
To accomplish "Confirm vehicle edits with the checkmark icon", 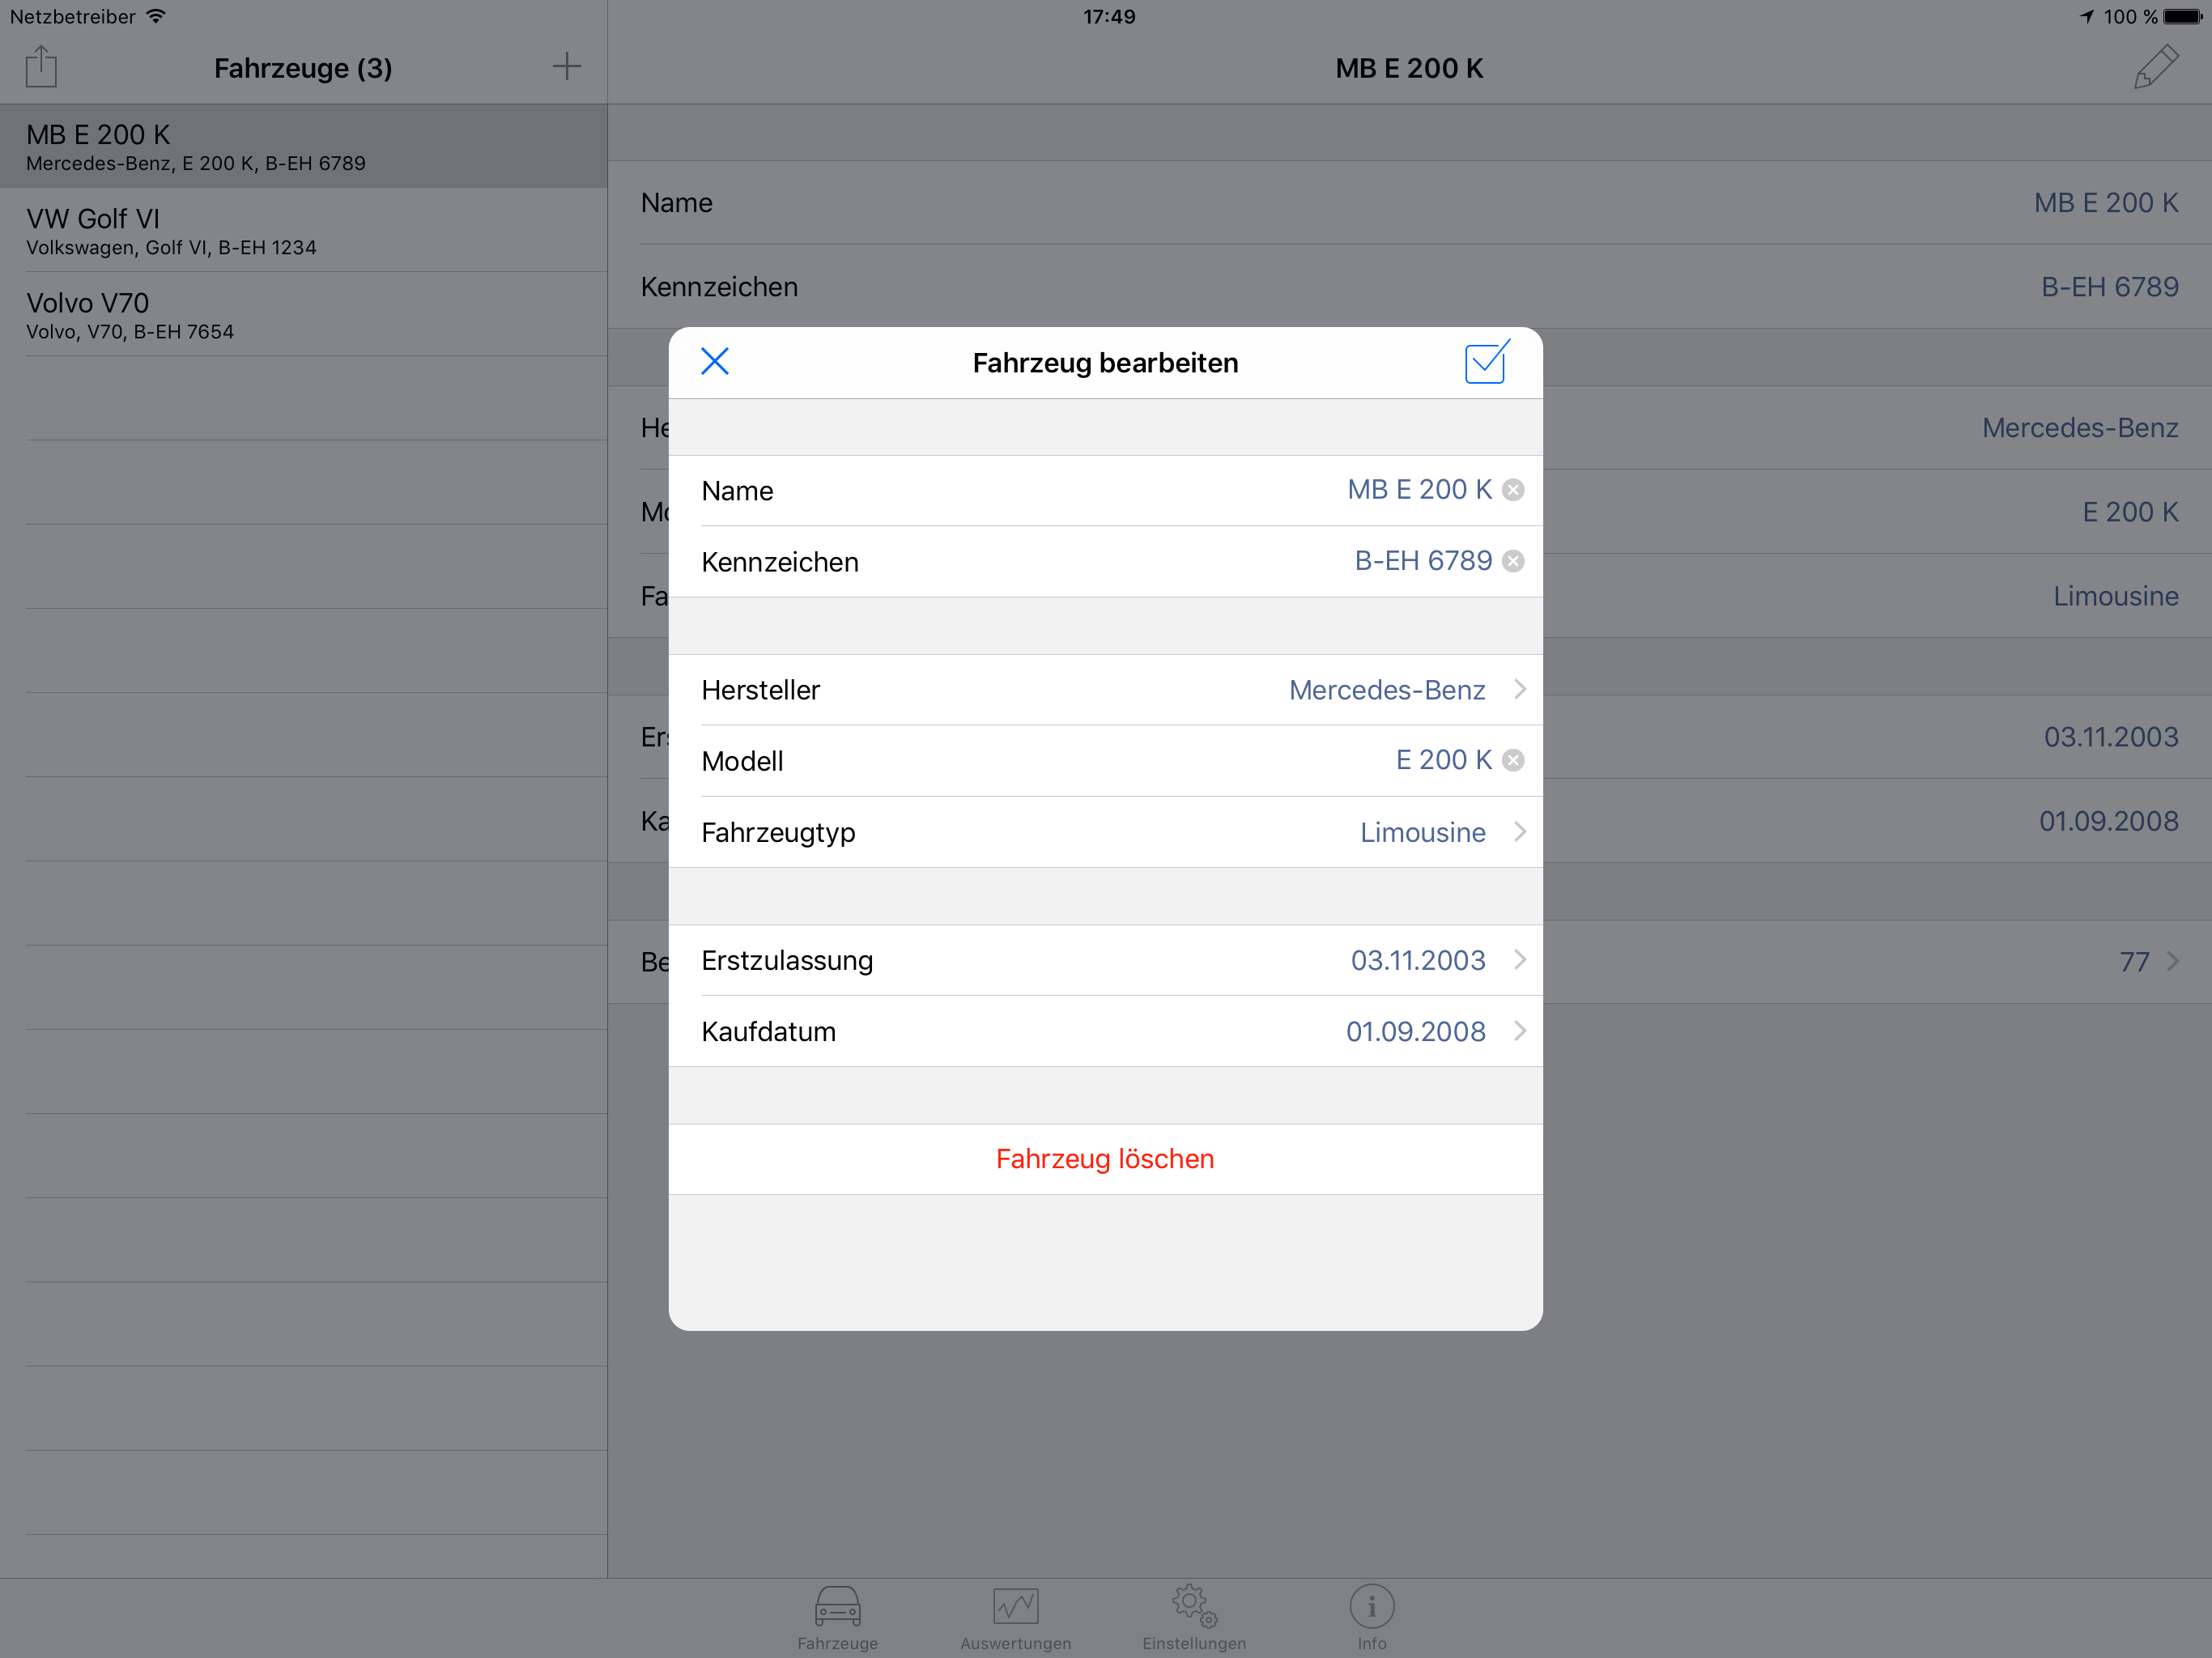I will click(x=1487, y=361).
